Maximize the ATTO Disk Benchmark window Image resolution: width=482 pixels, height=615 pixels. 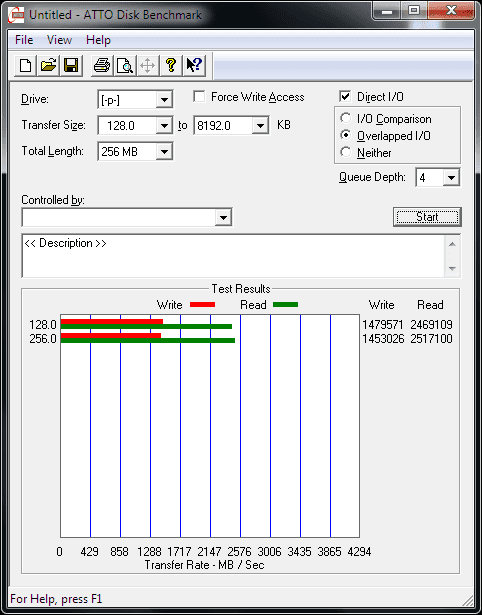pyautogui.click(x=414, y=11)
